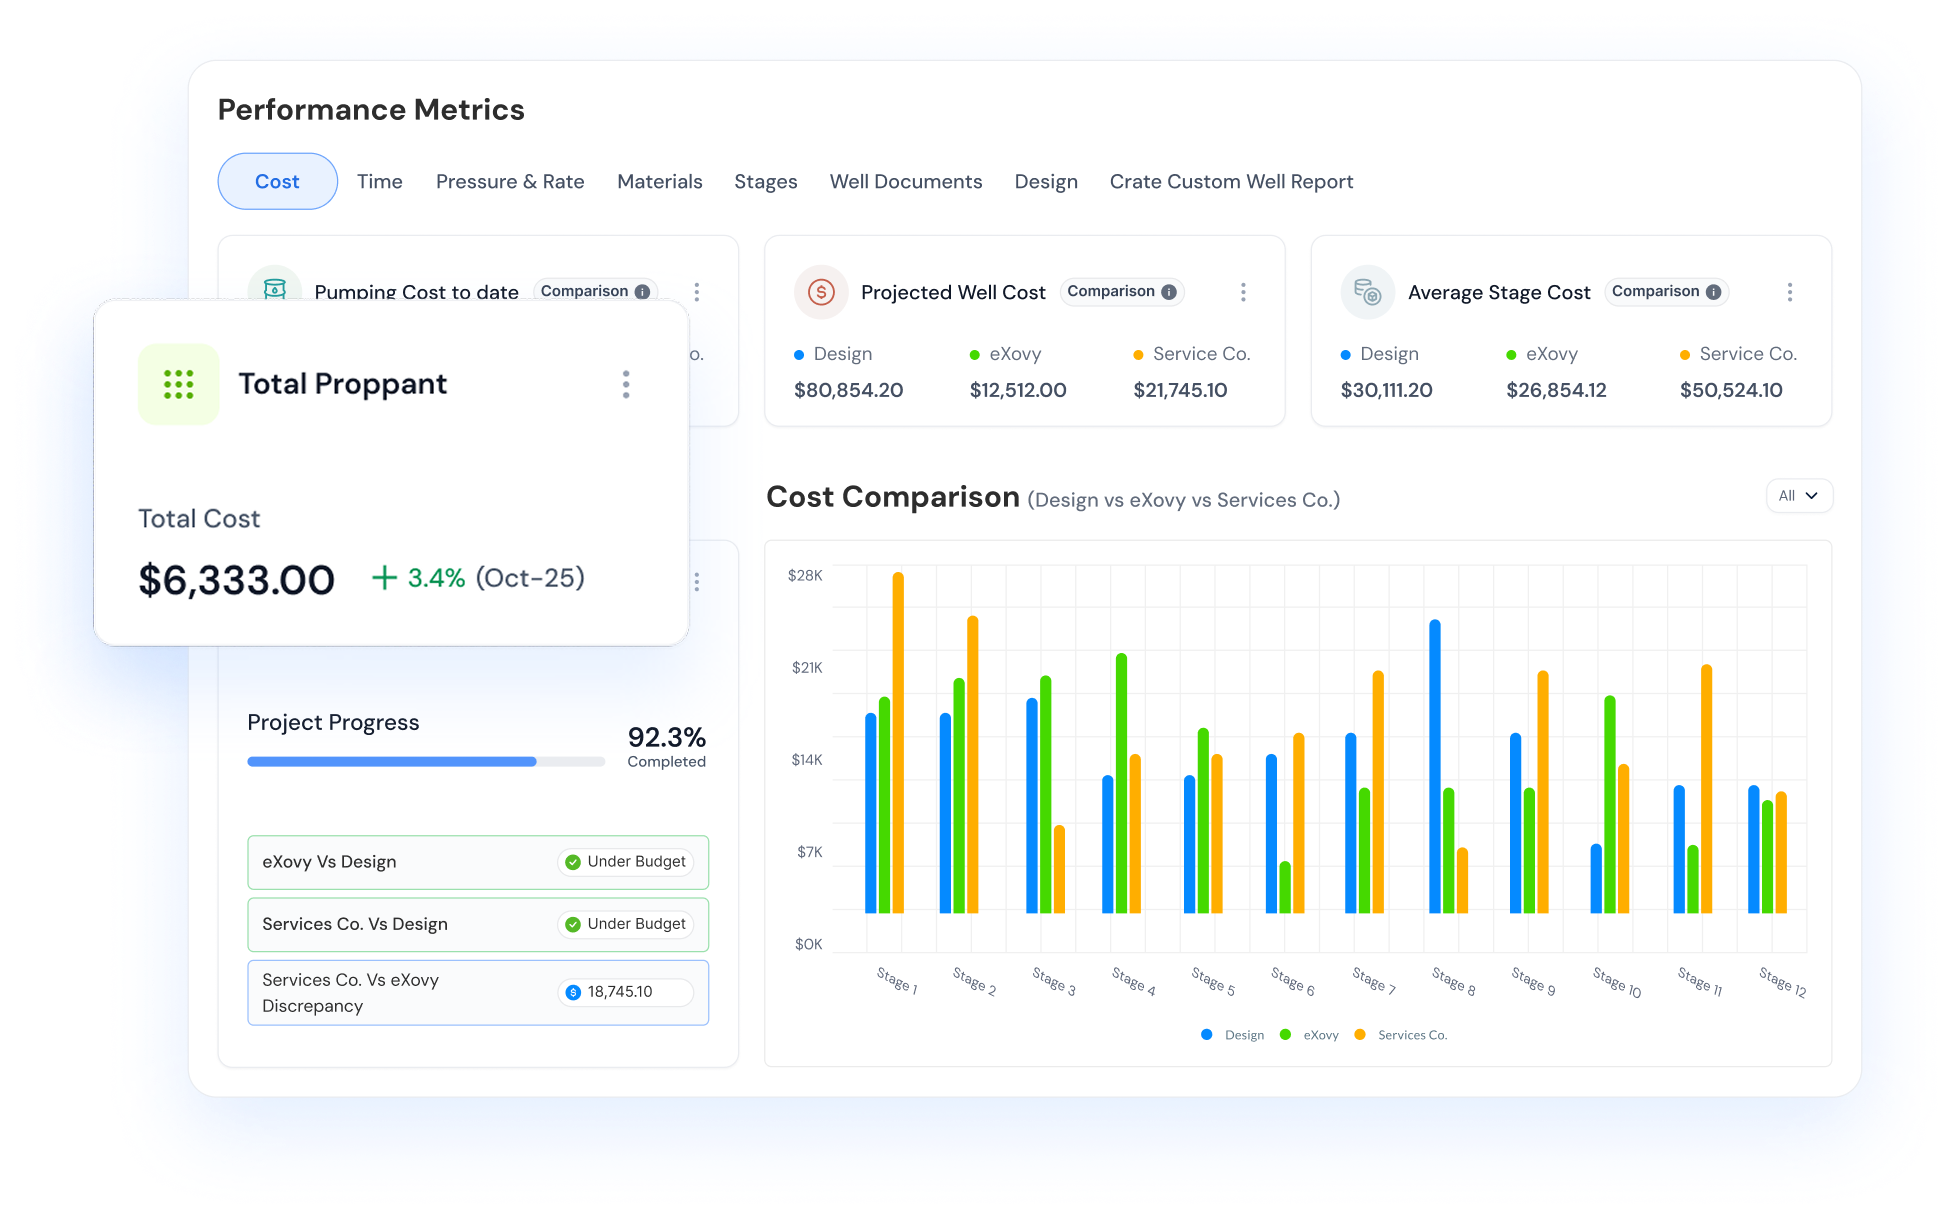
Task: Open Pumping Cost to date three-dot menu
Action: [x=697, y=292]
